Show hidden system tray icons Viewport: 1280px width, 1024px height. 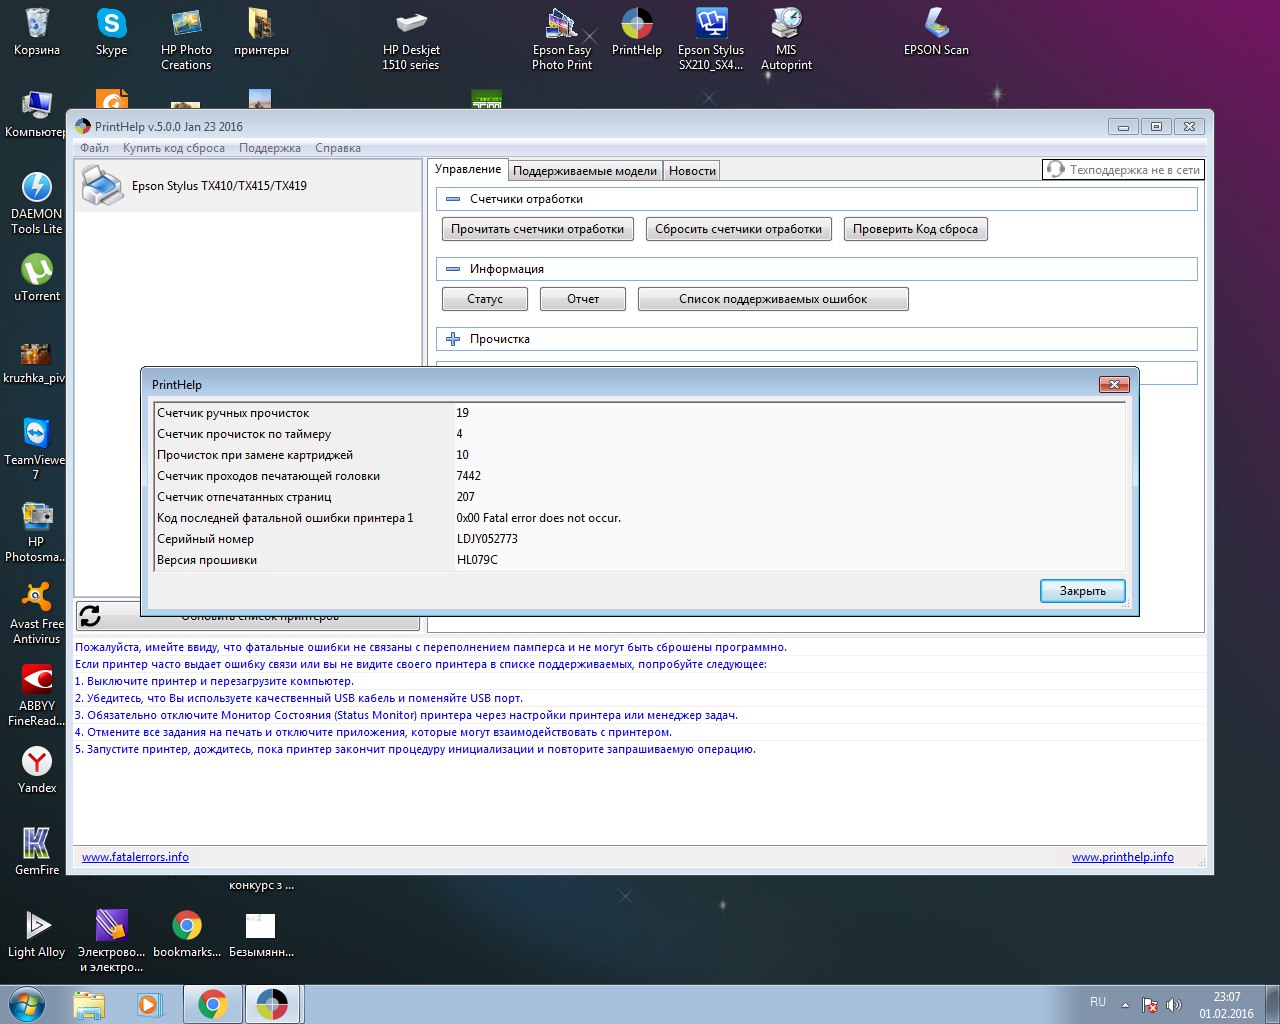click(x=1125, y=1004)
